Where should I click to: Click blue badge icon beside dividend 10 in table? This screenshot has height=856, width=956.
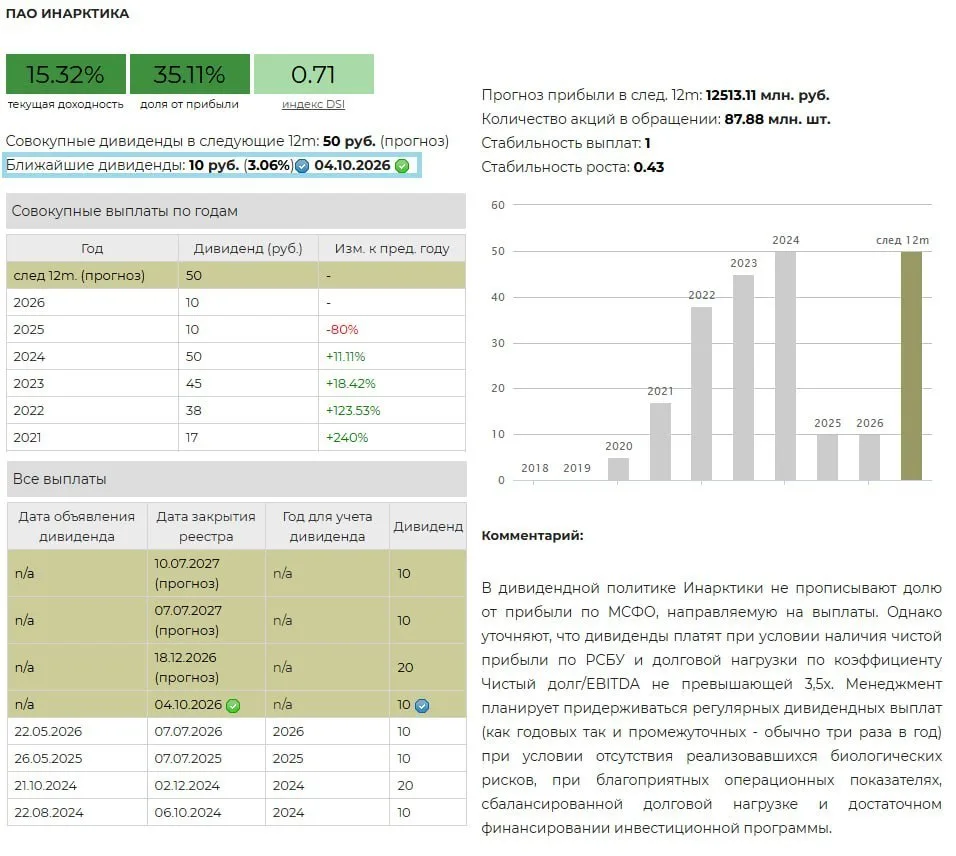[422, 705]
